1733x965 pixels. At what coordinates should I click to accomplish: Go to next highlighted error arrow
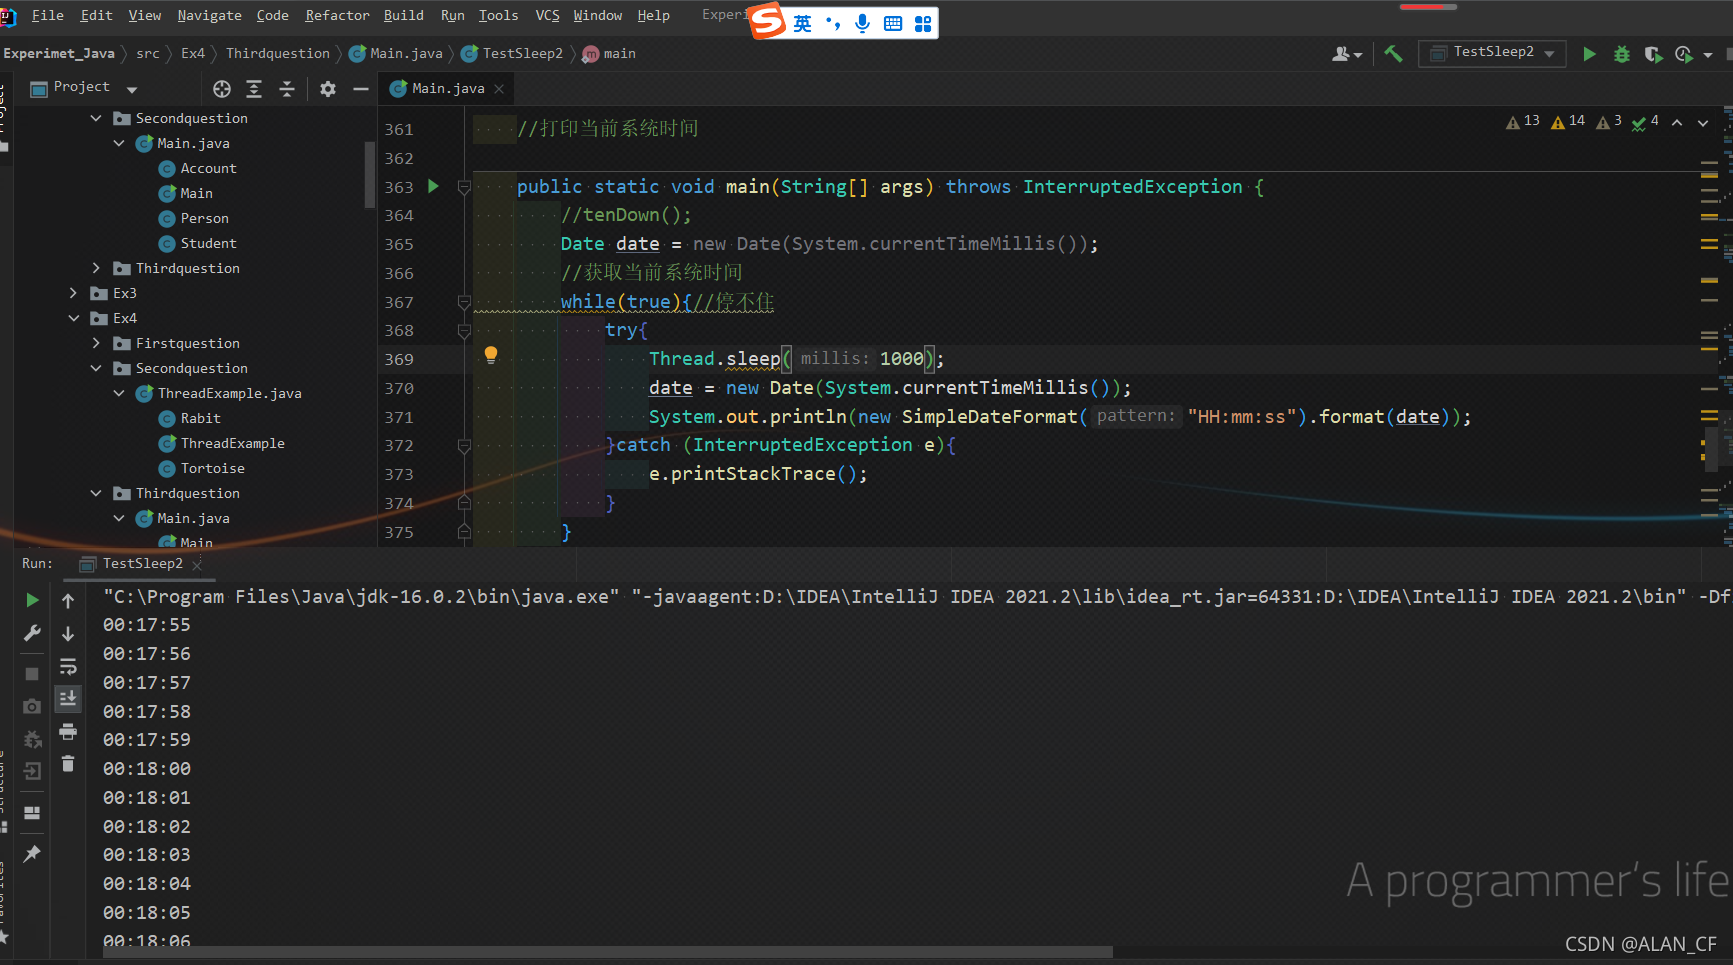(x=1703, y=123)
